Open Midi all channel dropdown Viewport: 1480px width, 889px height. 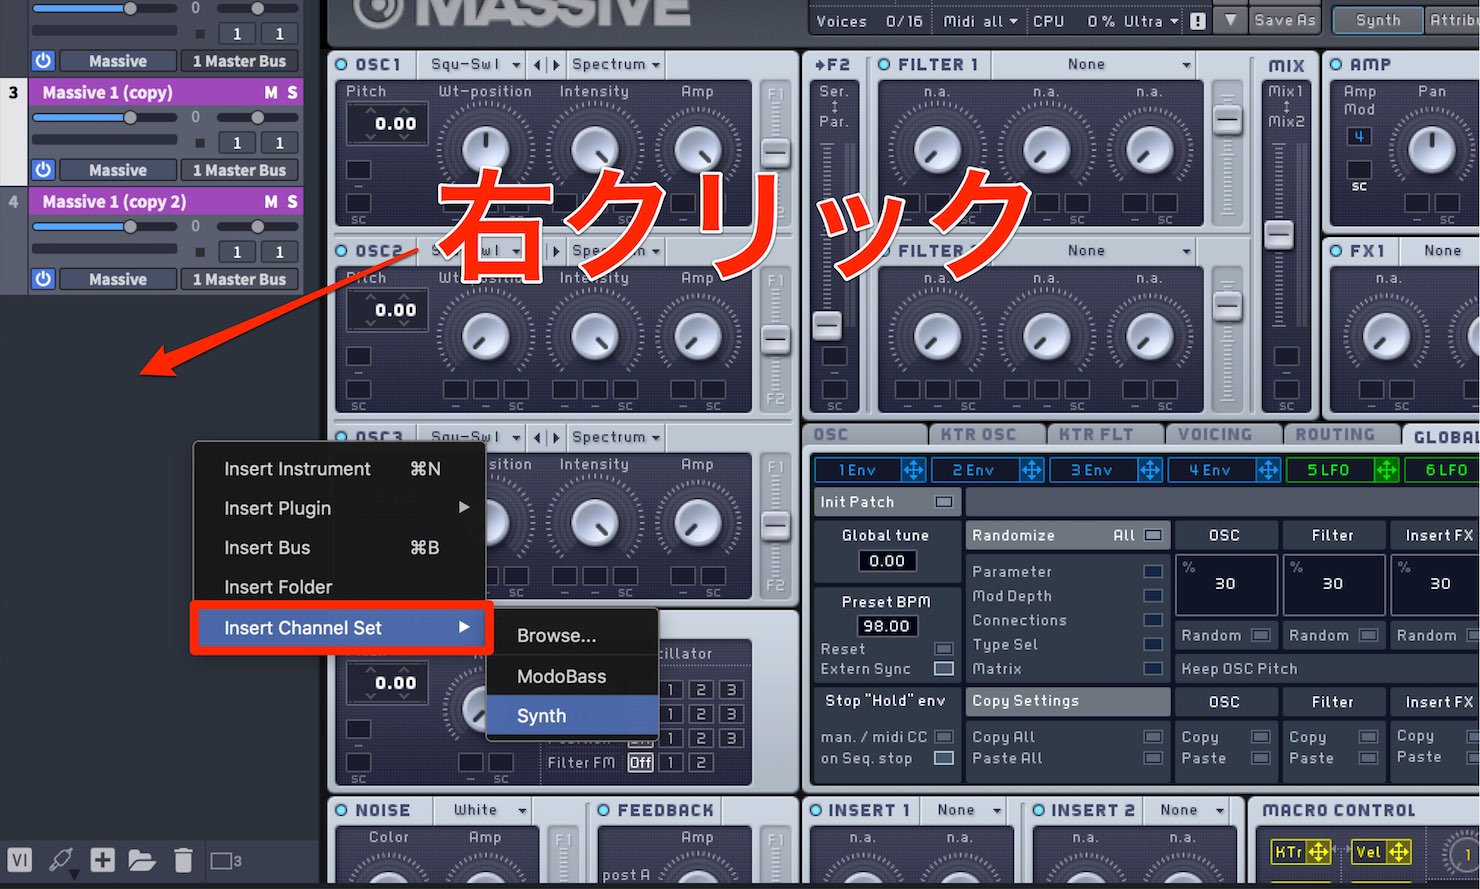(x=980, y=21)
